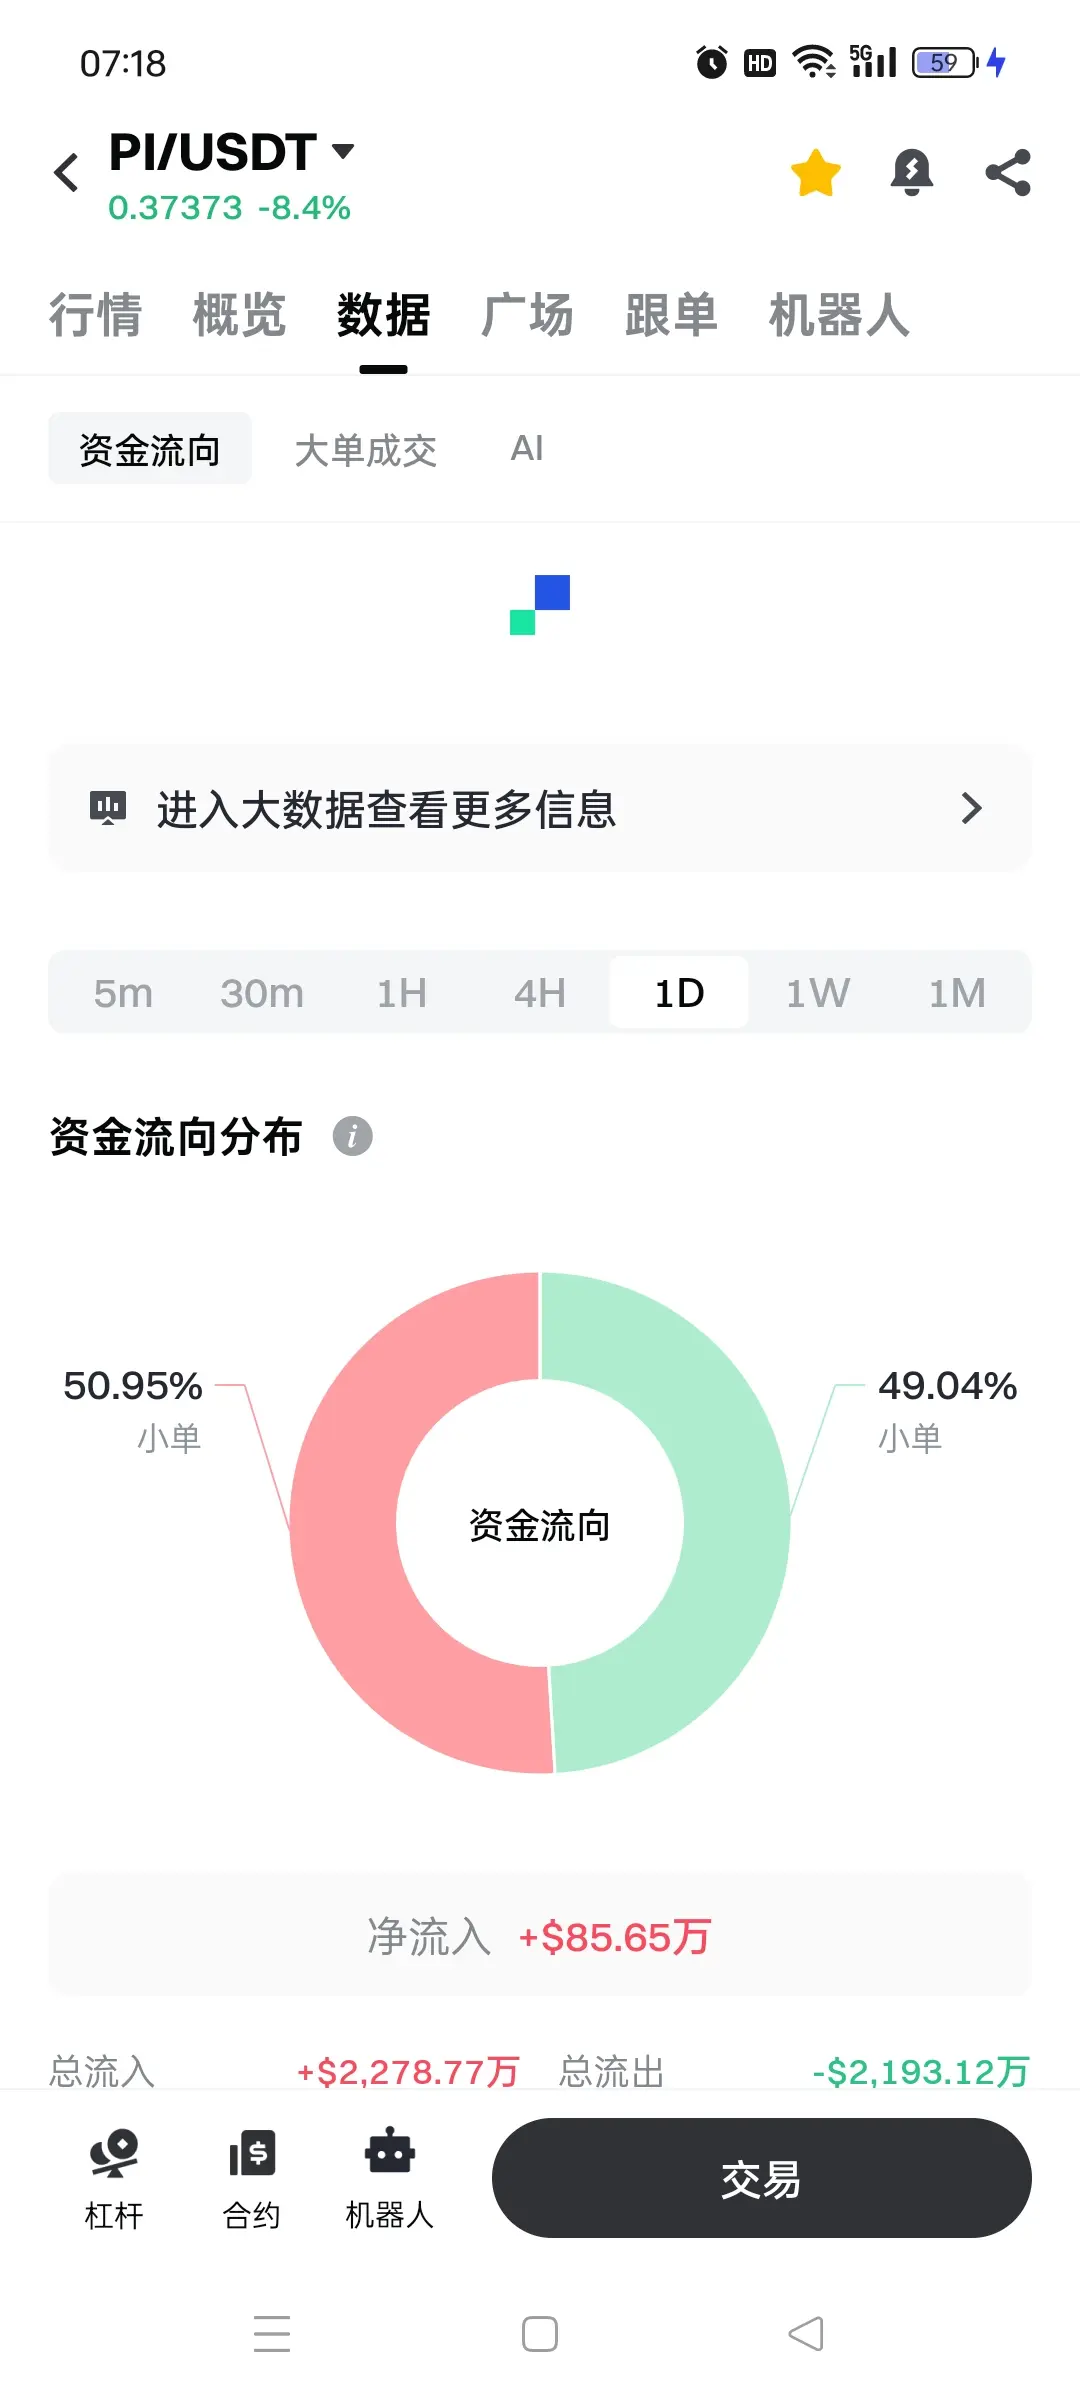
Task: Tap the Android home navigation button
Action: (x=540, y=2334)
